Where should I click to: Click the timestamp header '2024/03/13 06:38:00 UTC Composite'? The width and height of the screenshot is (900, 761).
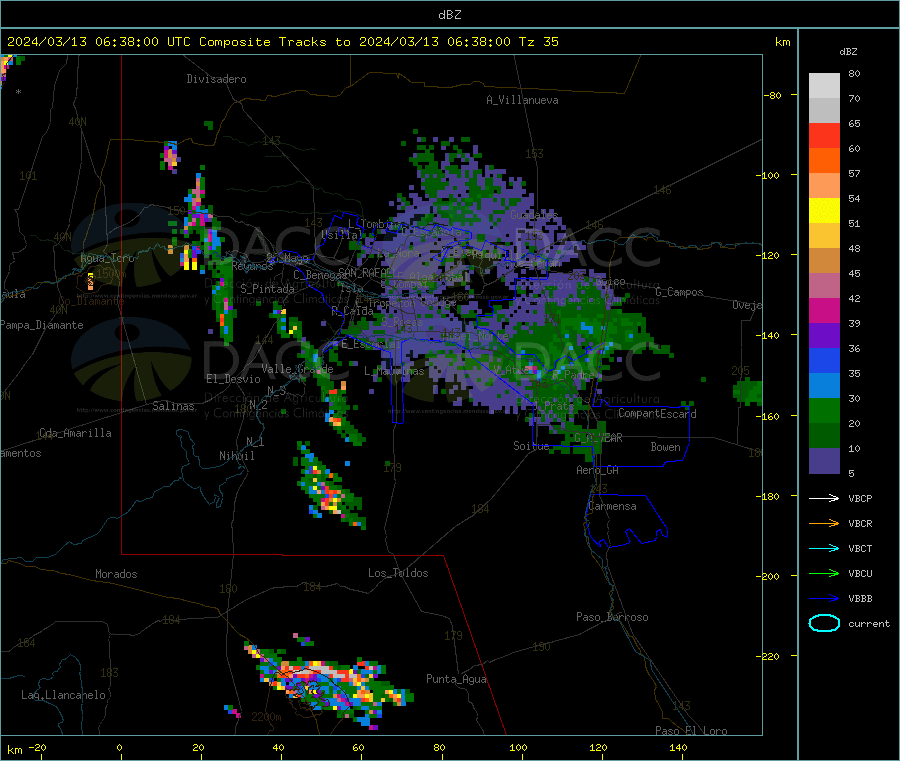[x=139, y=42]
